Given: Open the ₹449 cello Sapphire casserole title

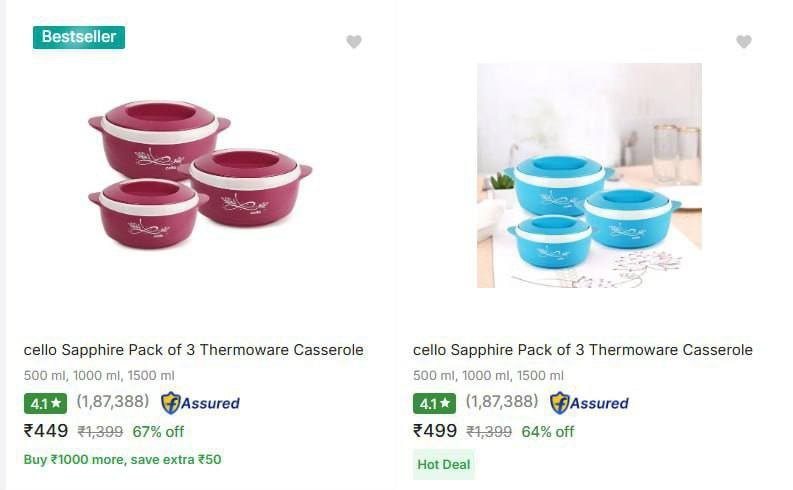Looking at the screenshot, I should [x=194, y=350].
